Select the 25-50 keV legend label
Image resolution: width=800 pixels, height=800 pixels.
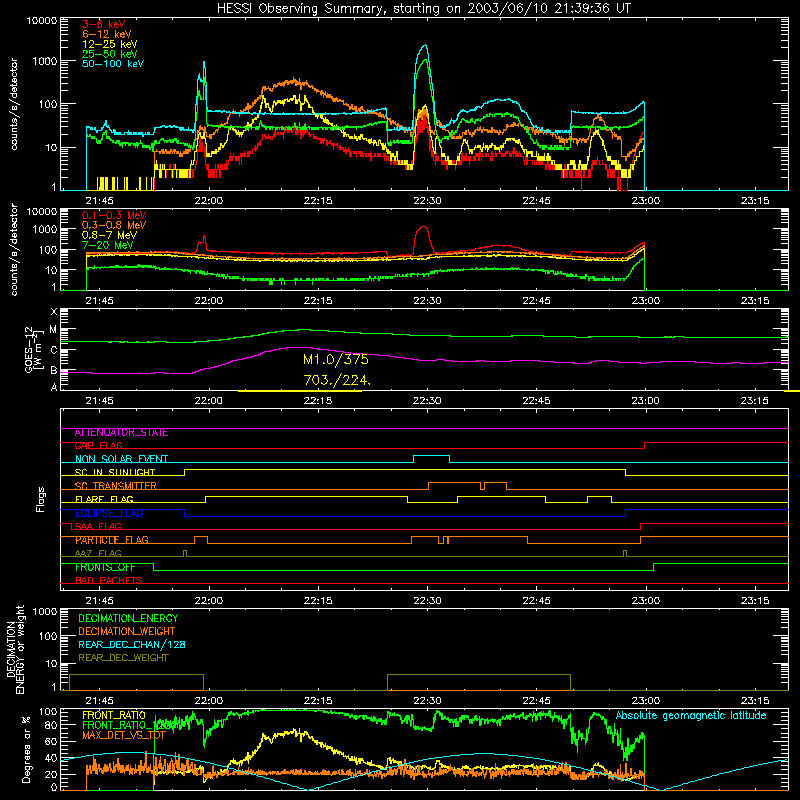click(110, 54)
